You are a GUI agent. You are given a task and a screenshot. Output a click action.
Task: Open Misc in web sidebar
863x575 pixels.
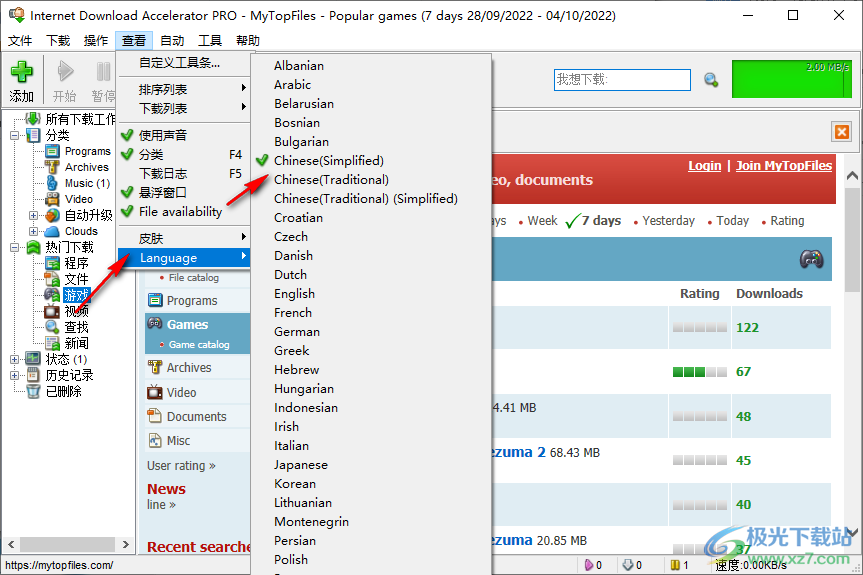(x=178, y=441)
